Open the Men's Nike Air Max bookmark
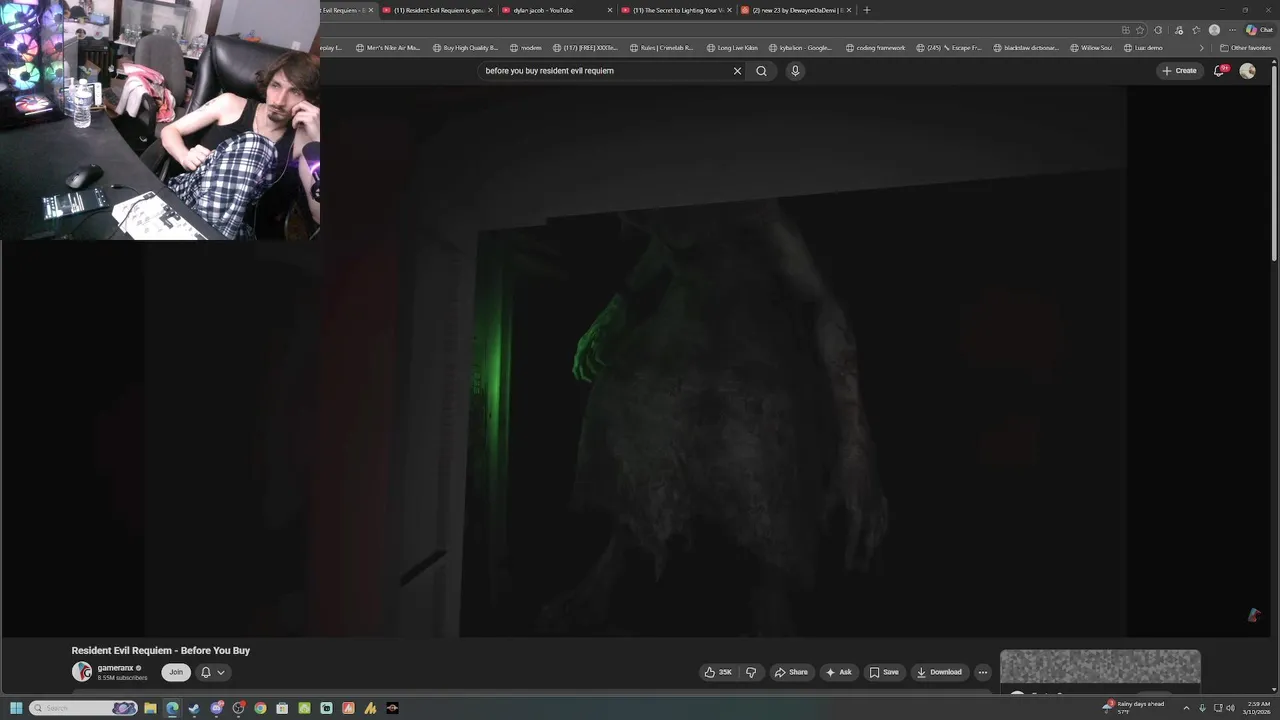 (x=388, y=48)
